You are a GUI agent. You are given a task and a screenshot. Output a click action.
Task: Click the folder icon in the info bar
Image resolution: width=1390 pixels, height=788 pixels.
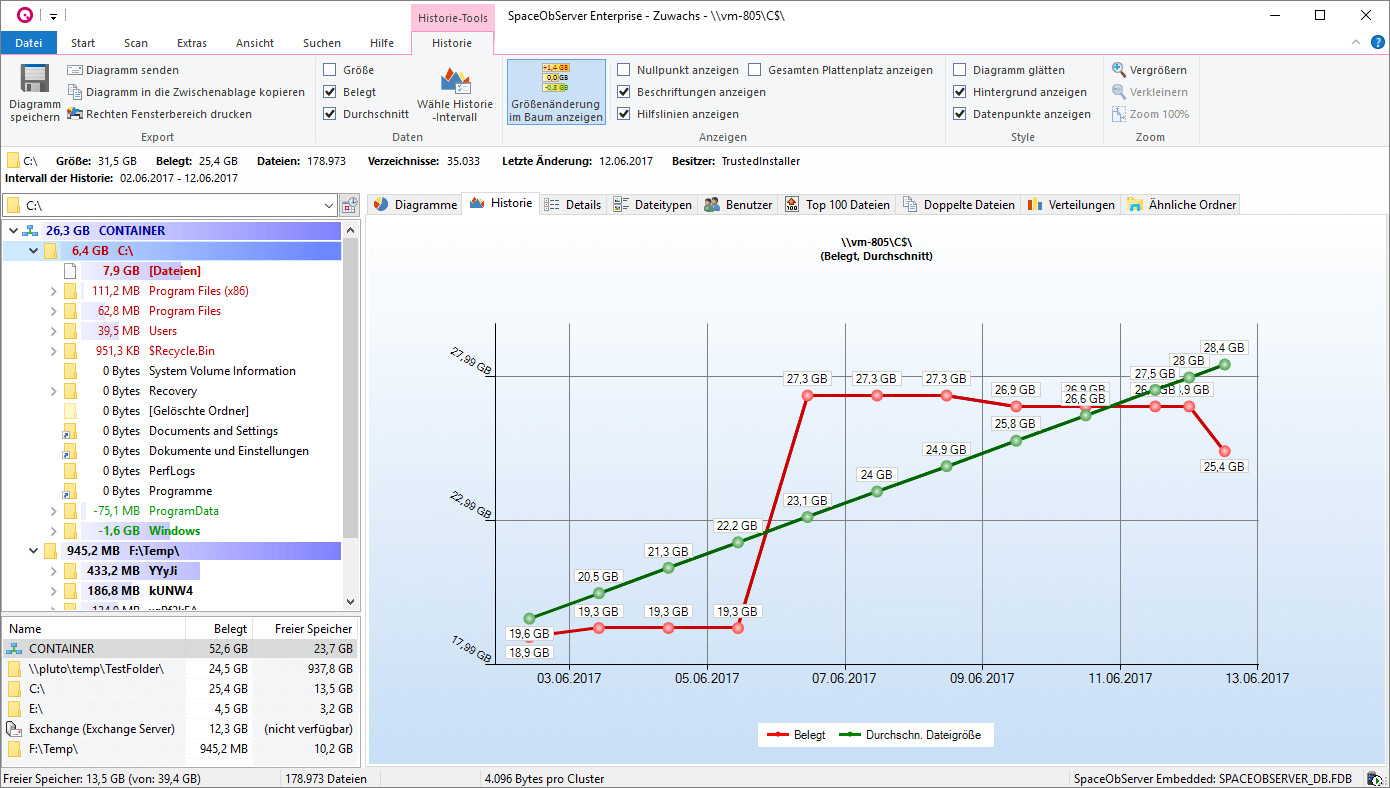tap(13, 160)
